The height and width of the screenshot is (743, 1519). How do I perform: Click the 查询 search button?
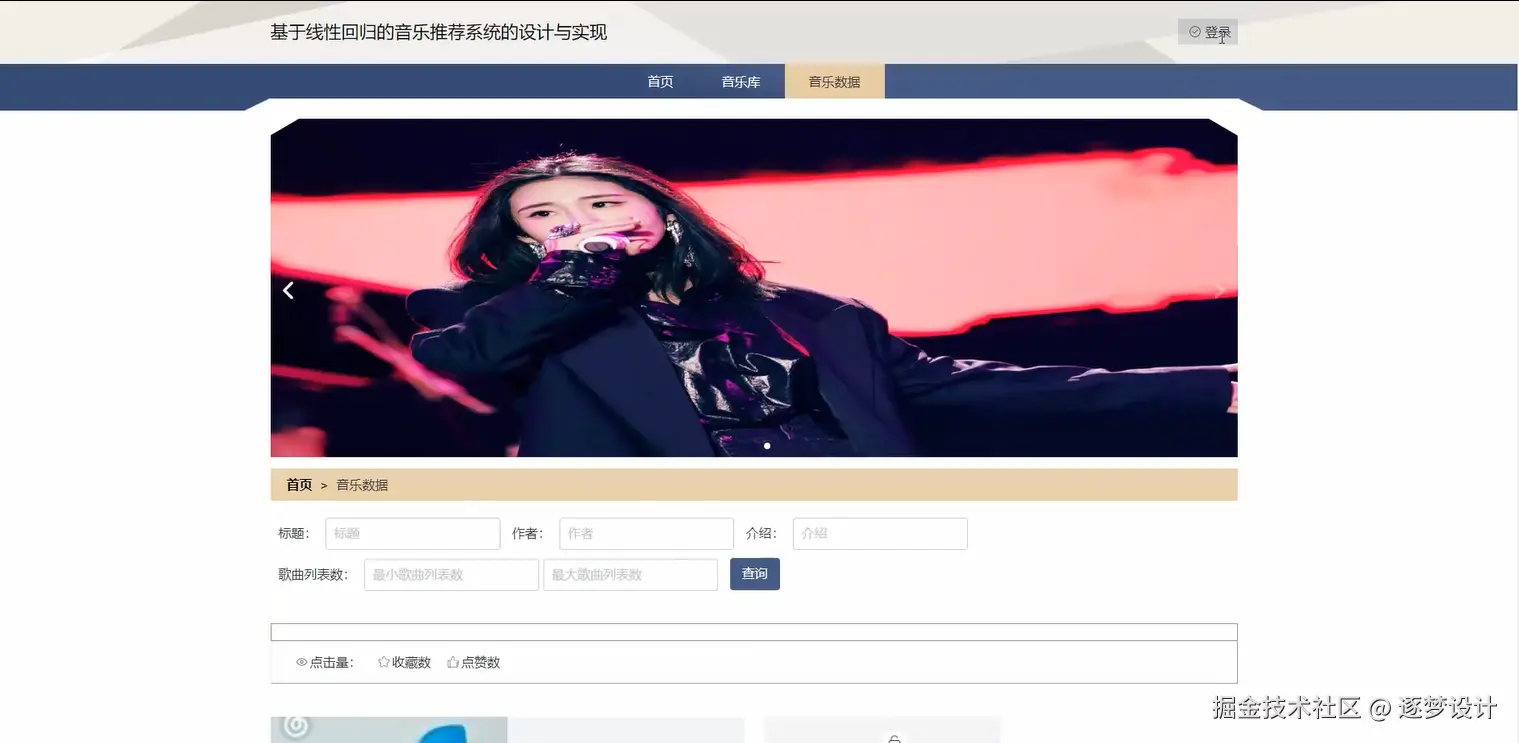click(x=754, y=574)
